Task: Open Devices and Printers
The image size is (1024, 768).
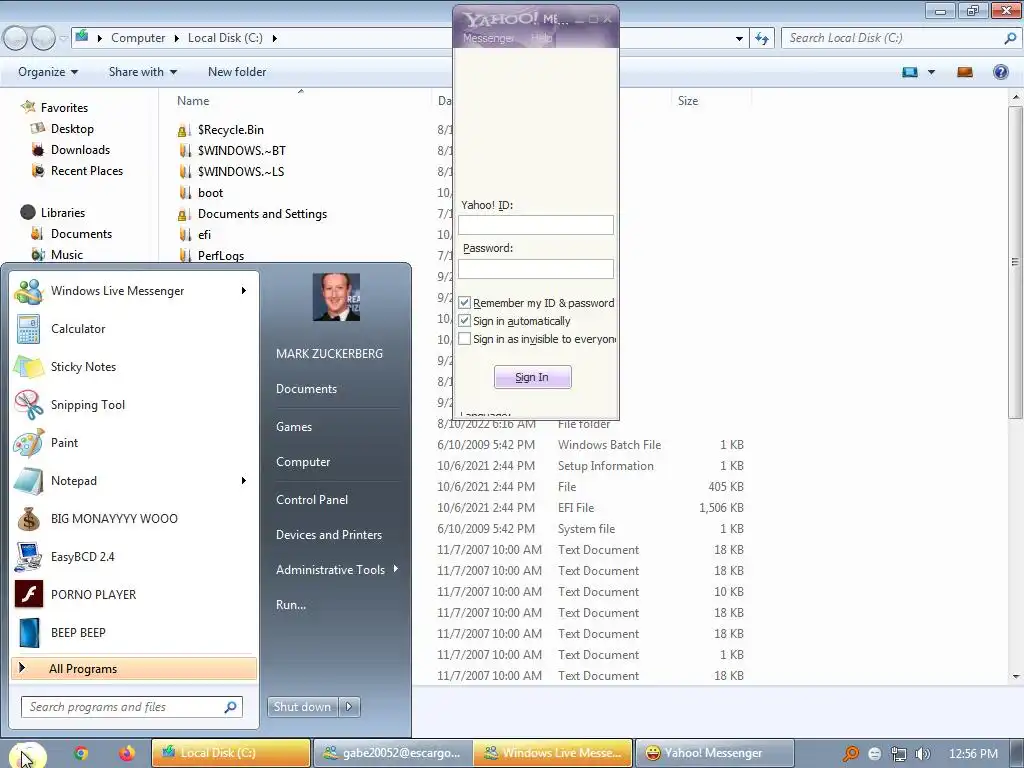Action: point(328,535)
